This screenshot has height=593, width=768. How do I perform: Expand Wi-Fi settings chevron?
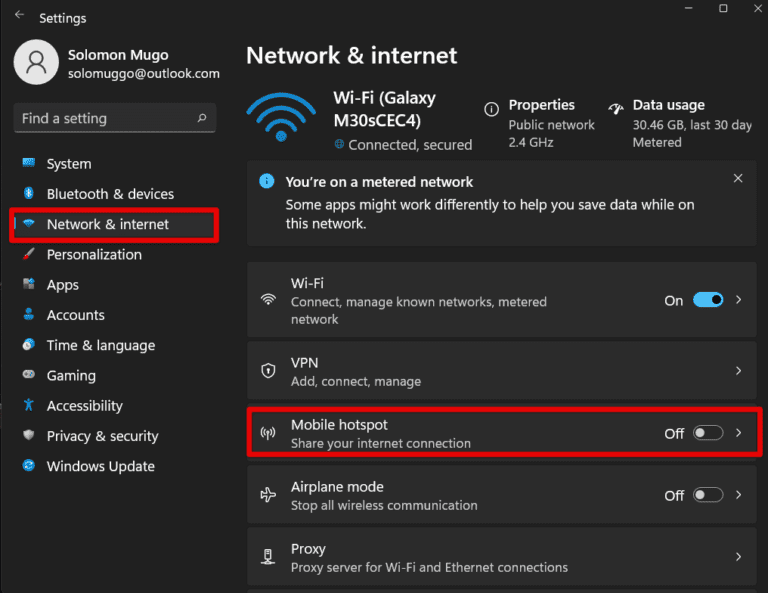coord(739,300)
